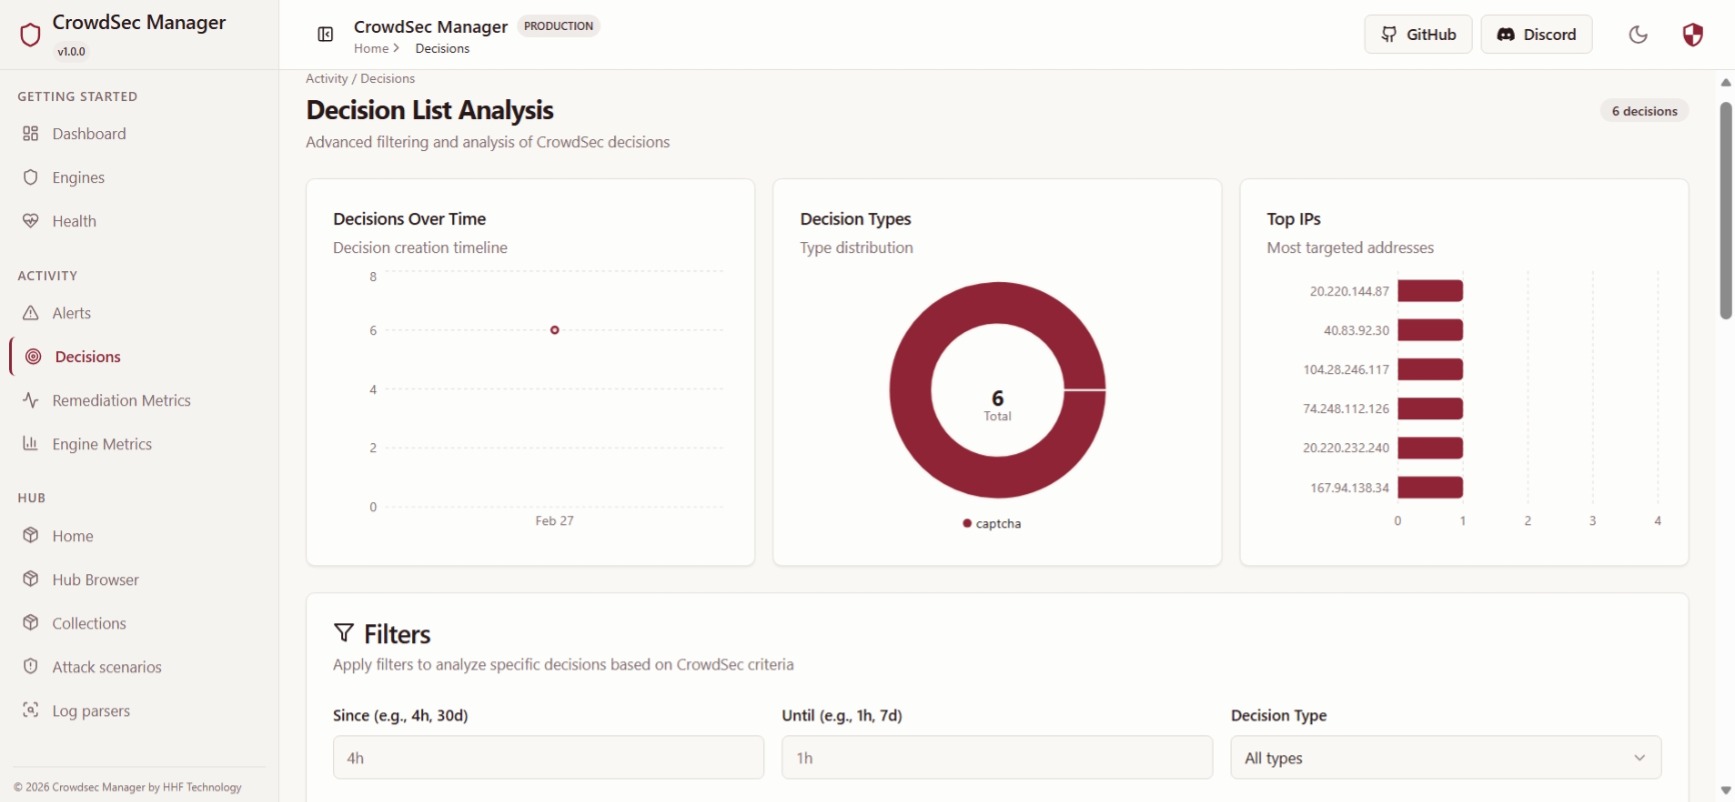The height and width of the screenshot is (802, 1735).
Task: Click the Dashboard grid icon in the sidebar
Action: (x=31, y=134)
